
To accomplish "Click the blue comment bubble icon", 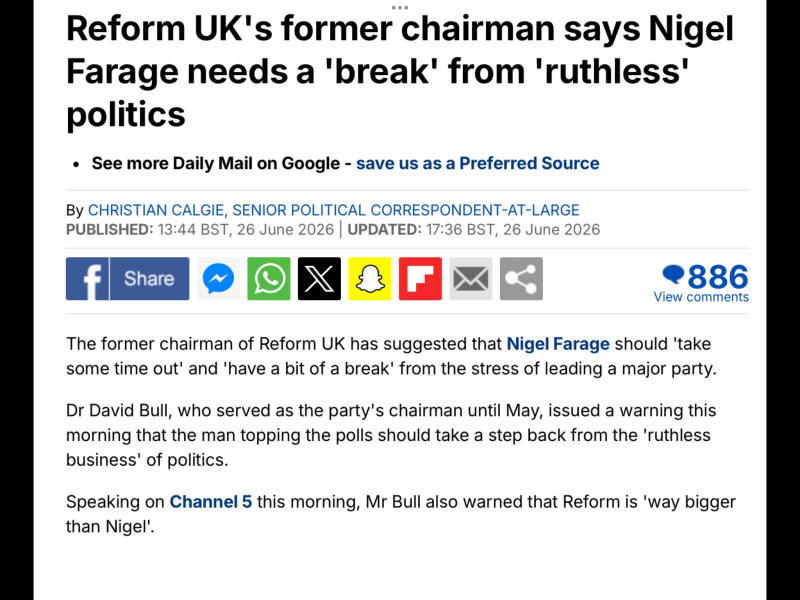I will coord(673,274).
